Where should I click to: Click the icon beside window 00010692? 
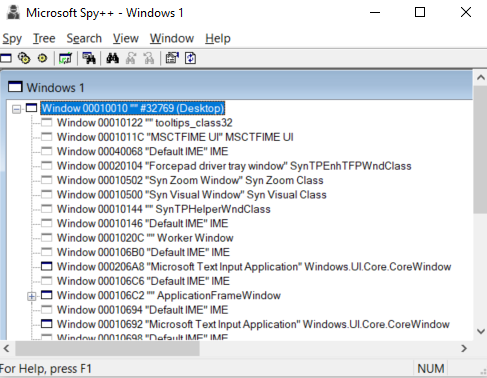[46, 324]
